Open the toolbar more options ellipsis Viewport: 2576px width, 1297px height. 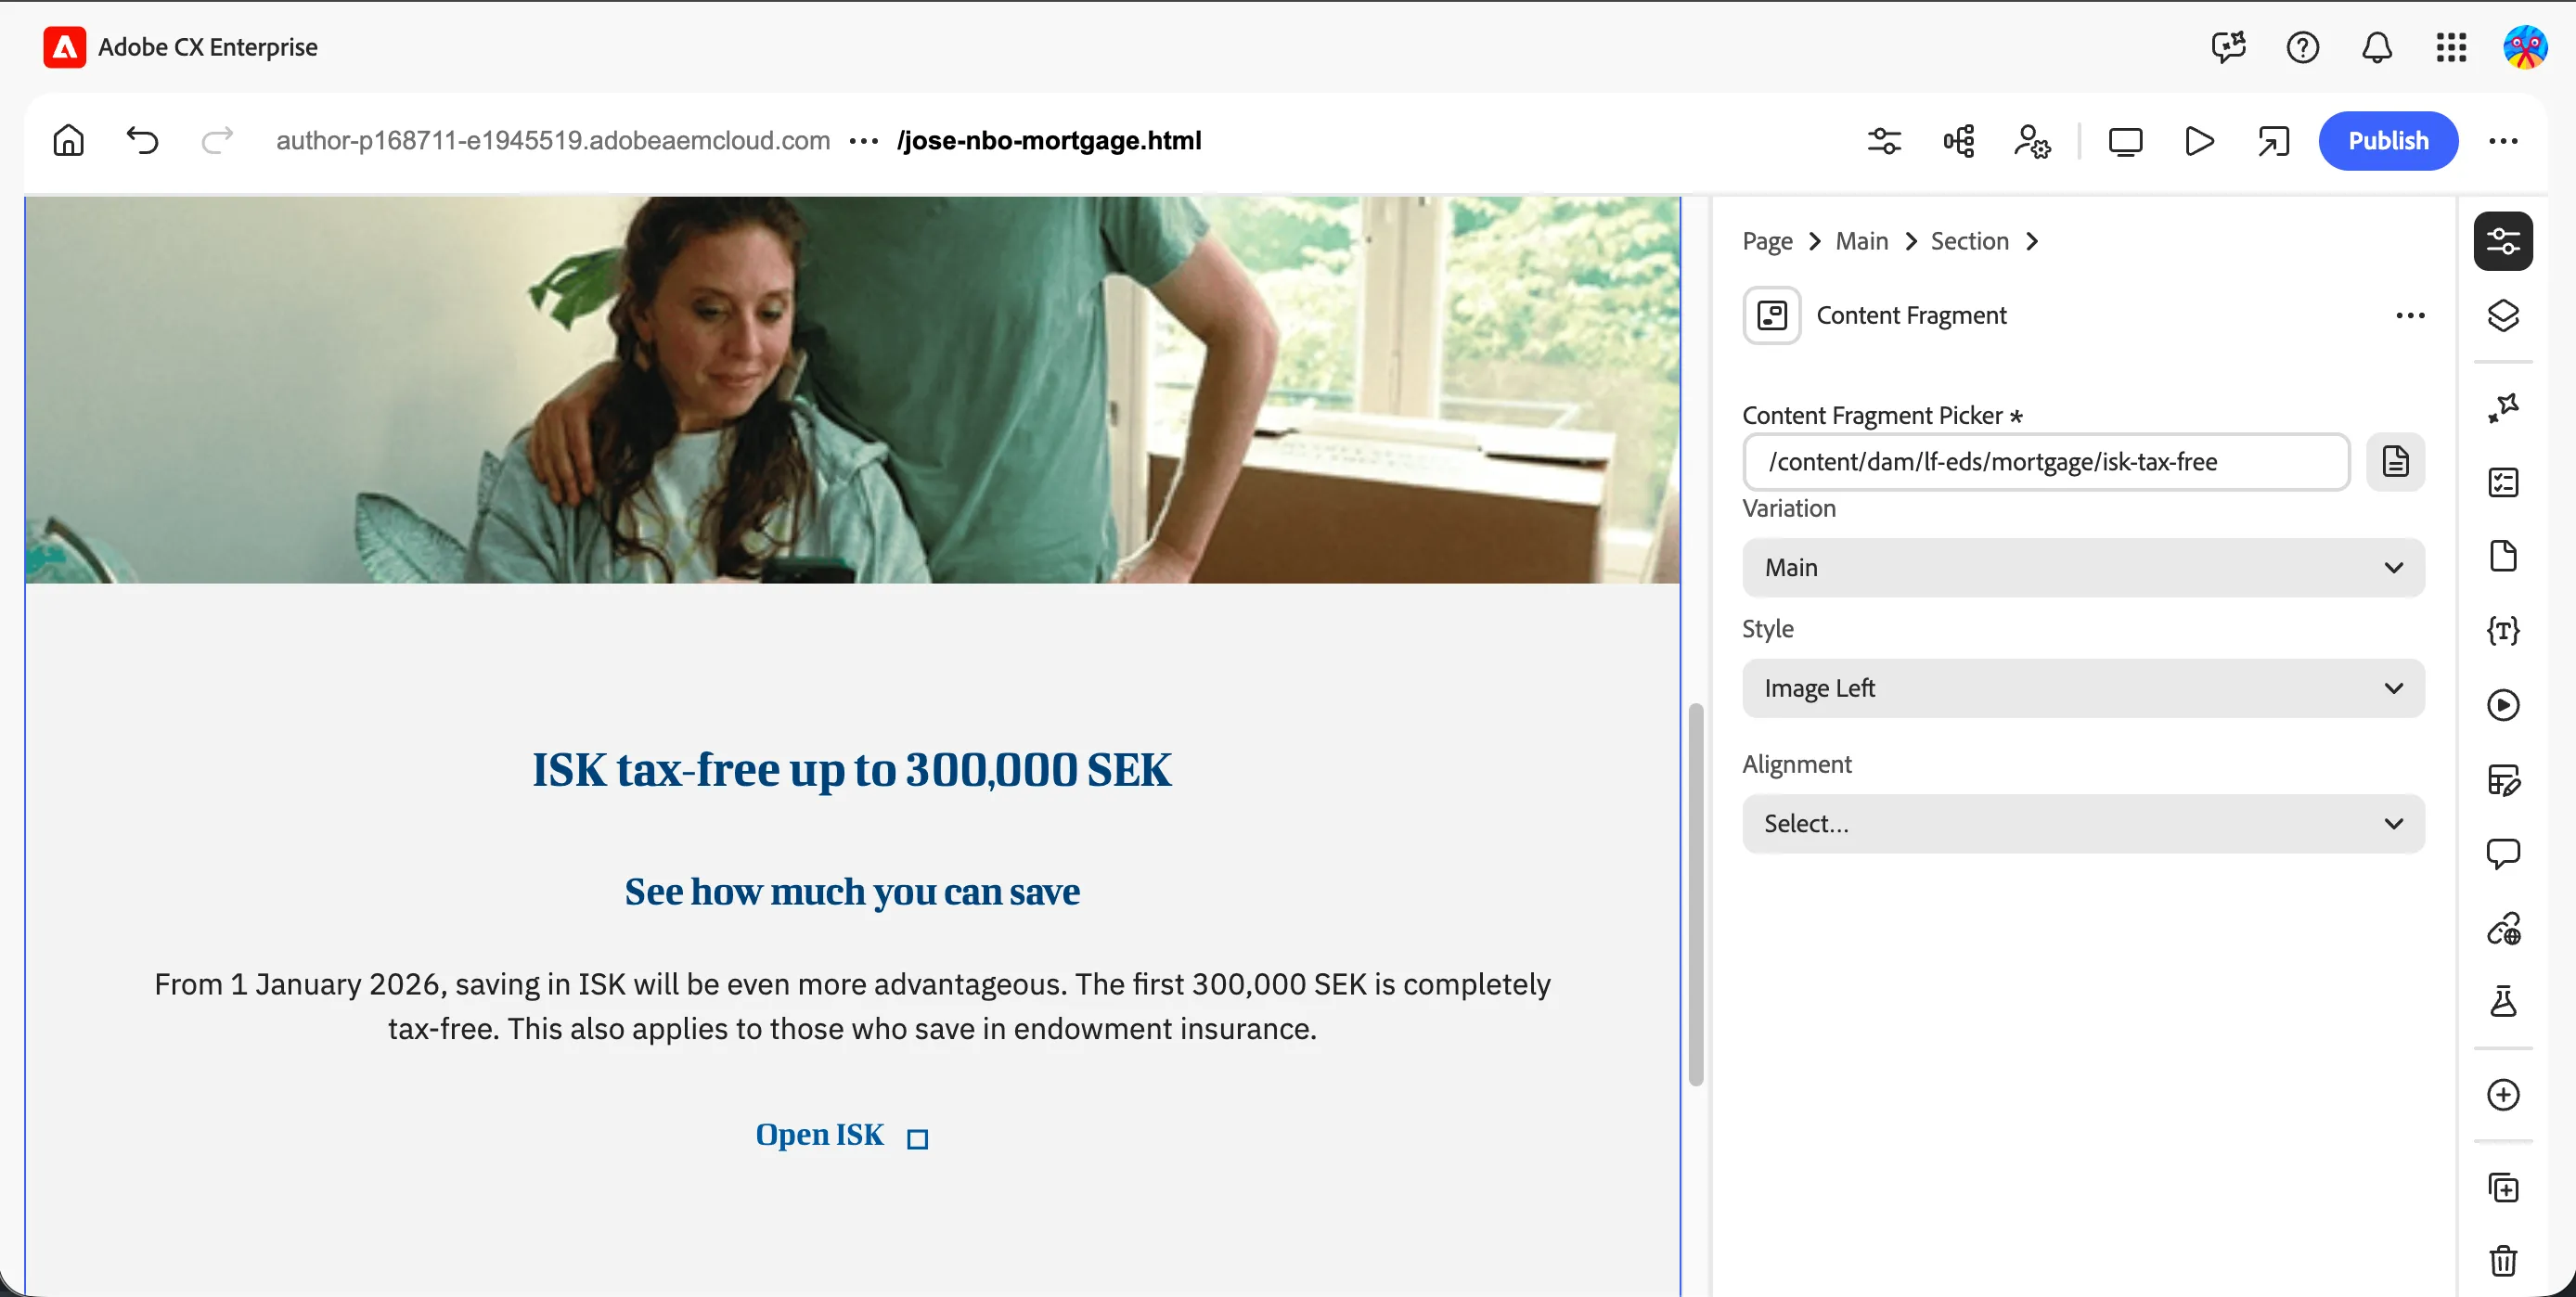pos(2502,141)
